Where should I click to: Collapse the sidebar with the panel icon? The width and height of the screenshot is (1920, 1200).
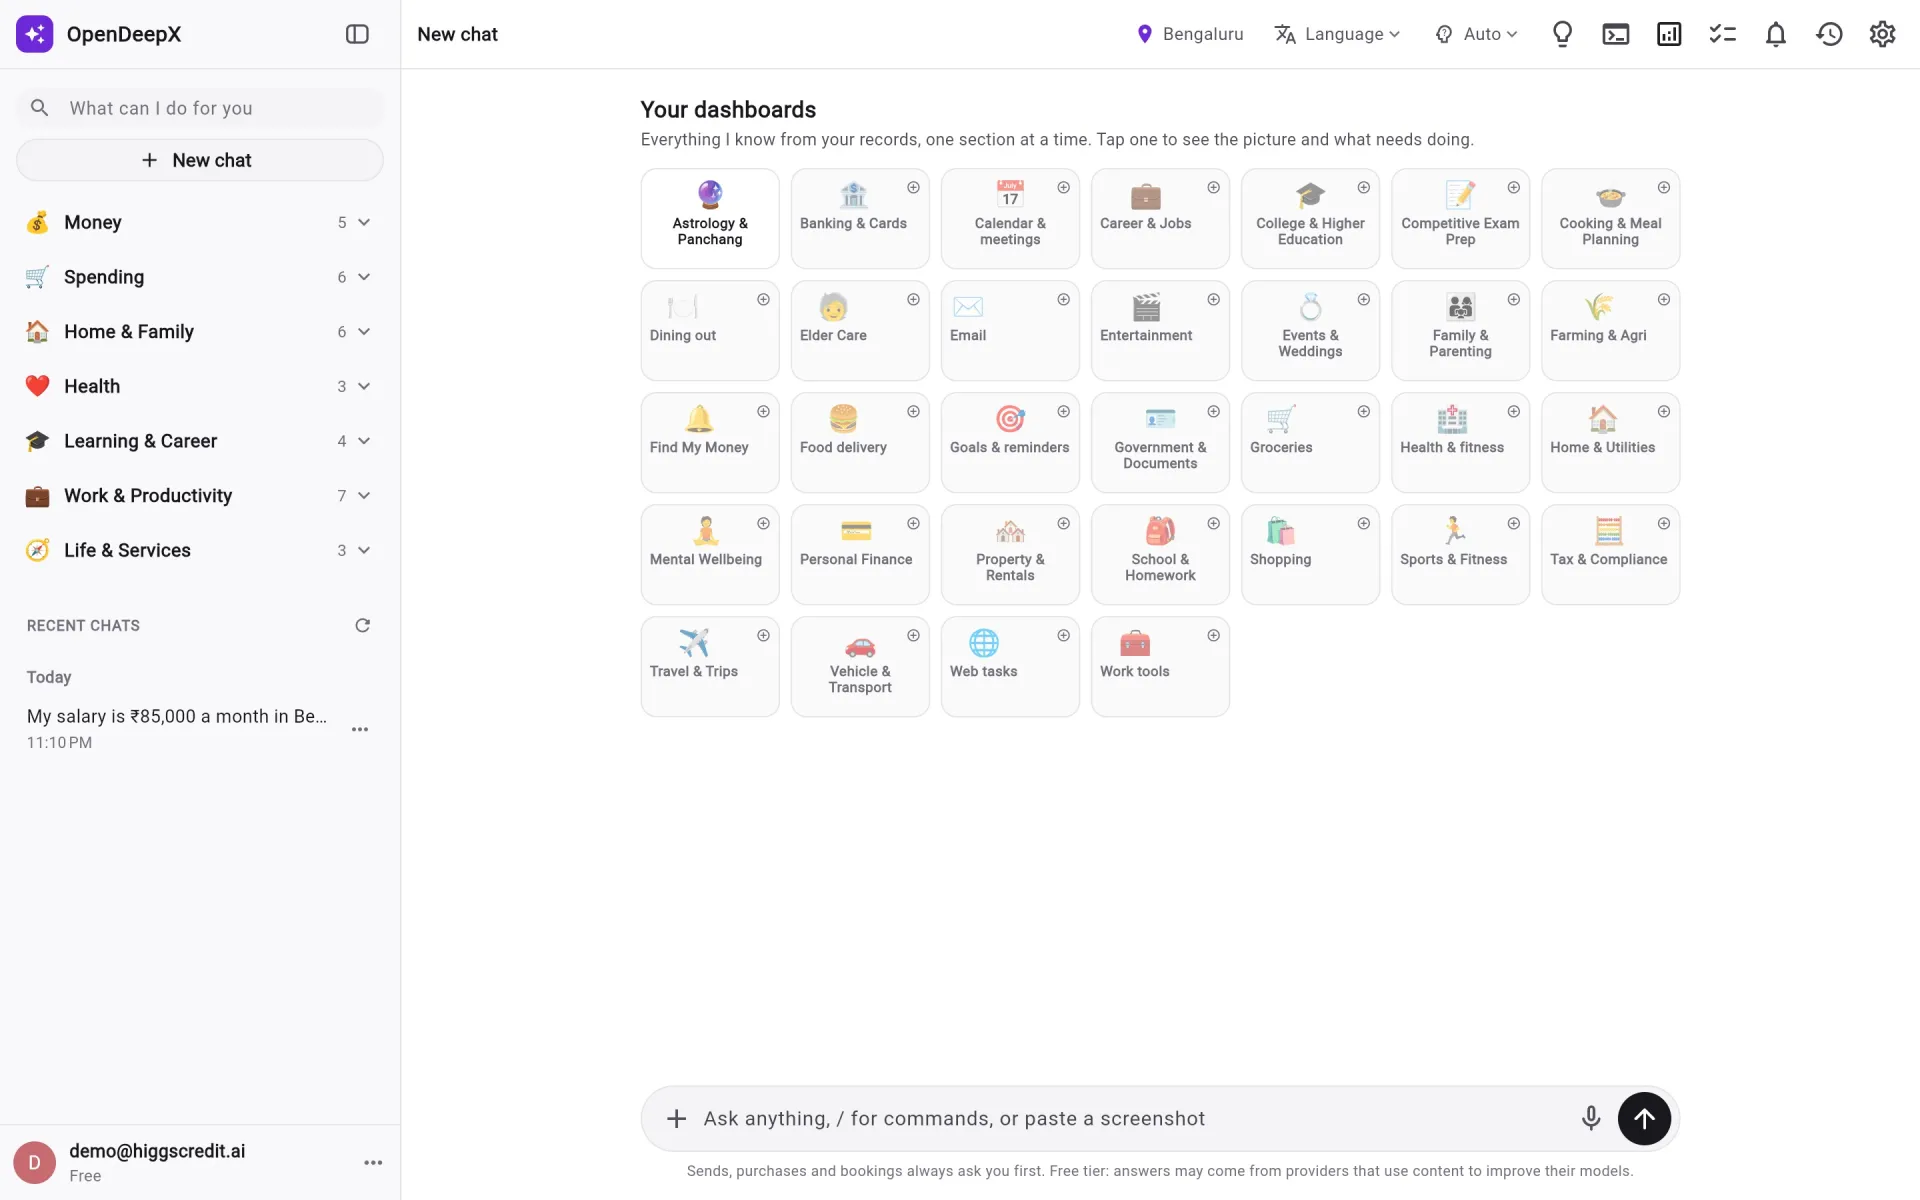pyautogui.click(x=357, y=34)
